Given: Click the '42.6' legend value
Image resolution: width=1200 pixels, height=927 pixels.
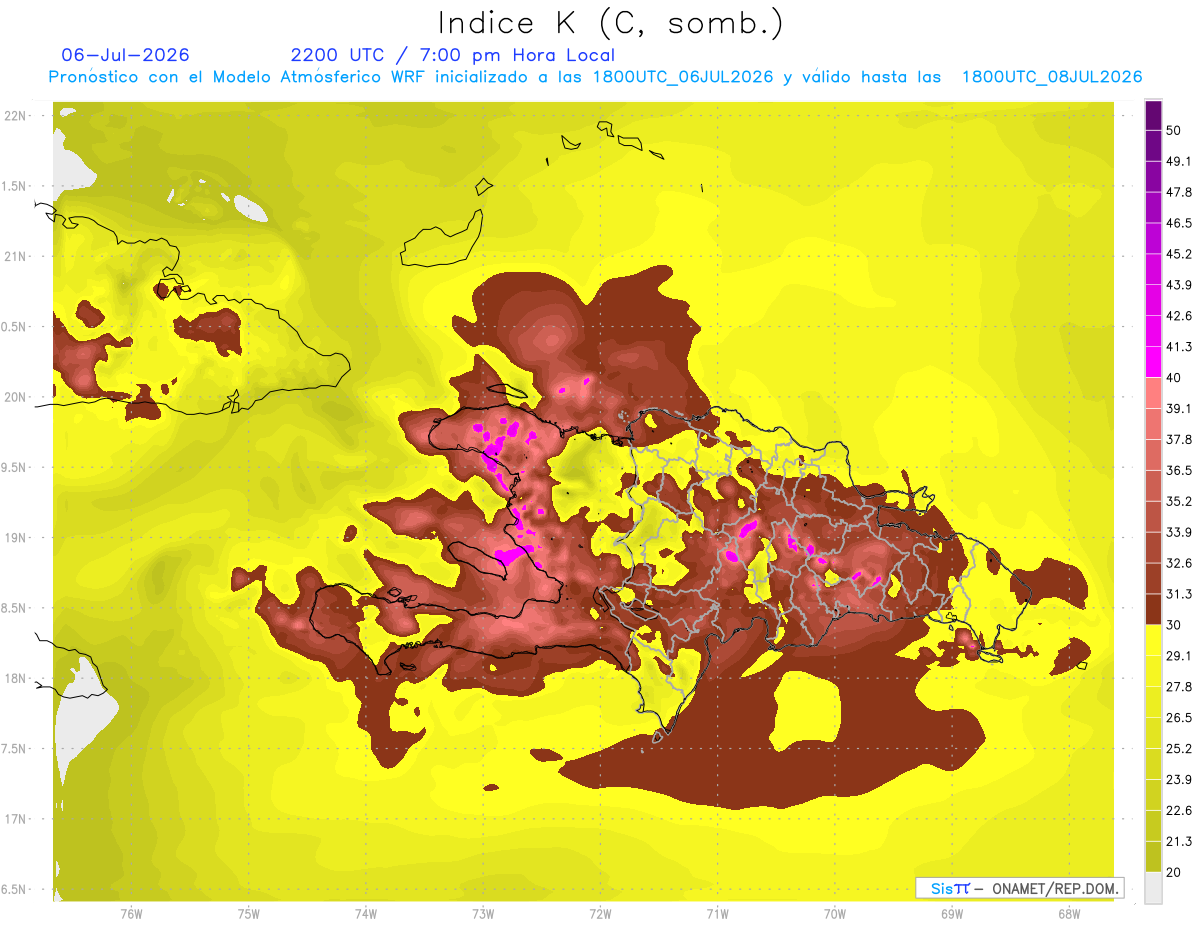Looking at the screenshot, I should pos(1179,316).
